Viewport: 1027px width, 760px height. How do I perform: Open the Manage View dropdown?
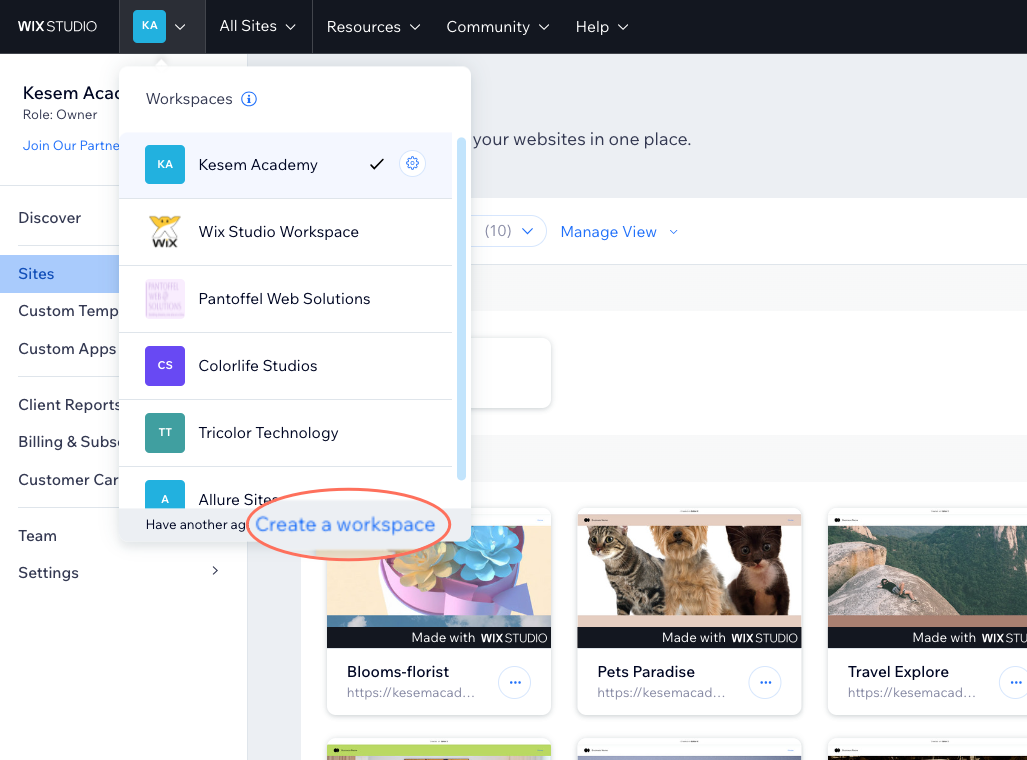[619, 232]
